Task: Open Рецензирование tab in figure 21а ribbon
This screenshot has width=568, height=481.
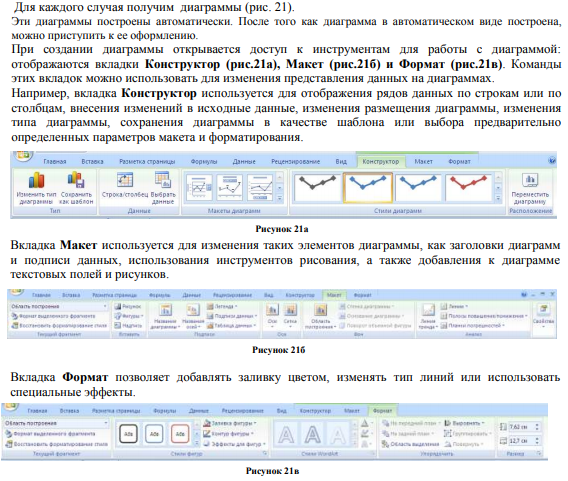Action: (296, 162)
